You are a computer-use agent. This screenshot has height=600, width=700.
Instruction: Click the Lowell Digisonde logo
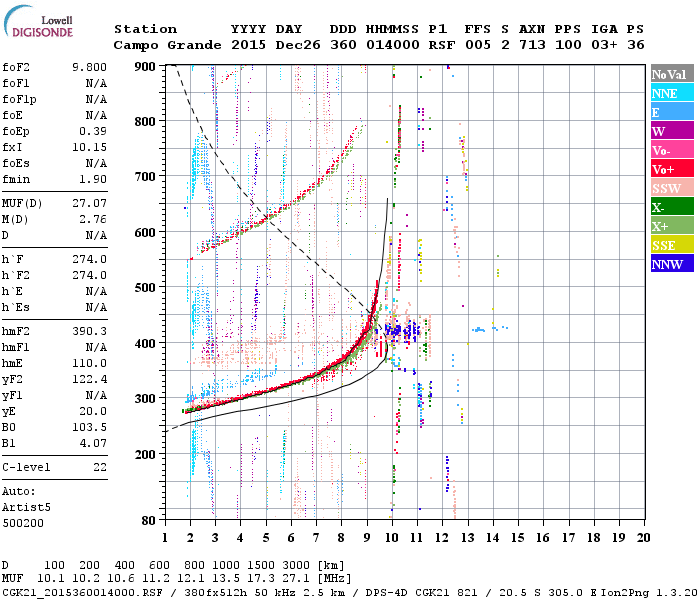pyautogui.click(x=38, y=22)
